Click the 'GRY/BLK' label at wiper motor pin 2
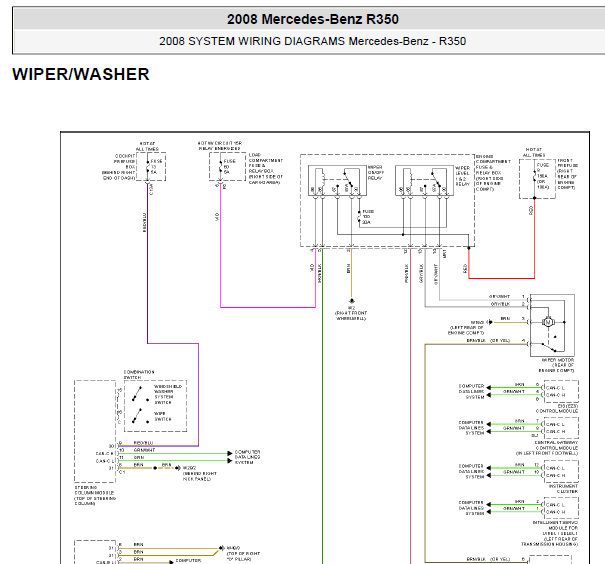Image resolution: width=605 pixels, height=564 pixels. click(500, 304)
